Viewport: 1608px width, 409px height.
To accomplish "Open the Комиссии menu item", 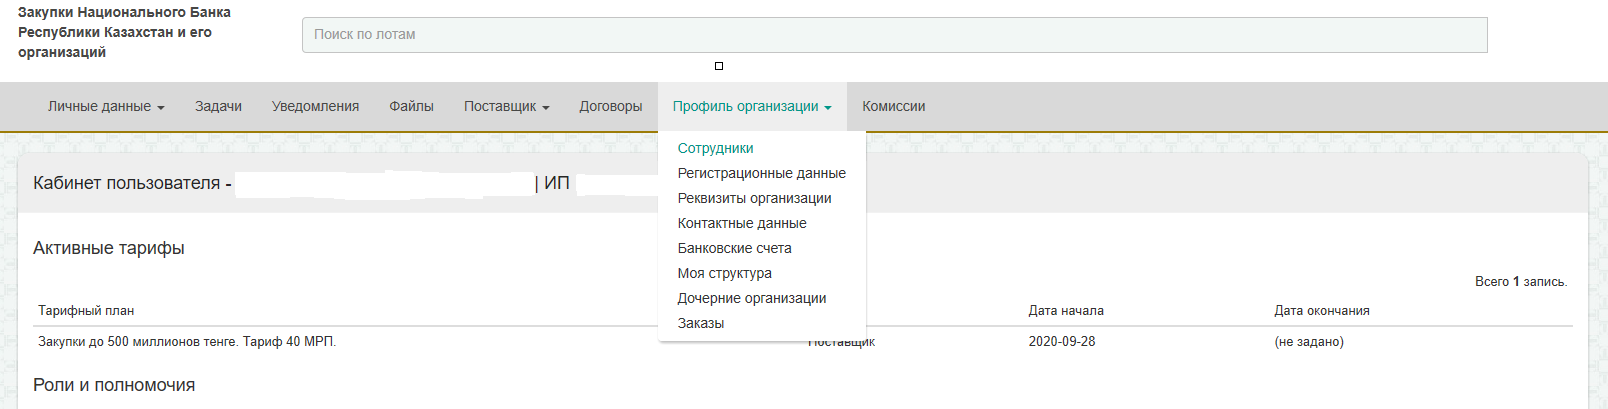I will 893,107.
